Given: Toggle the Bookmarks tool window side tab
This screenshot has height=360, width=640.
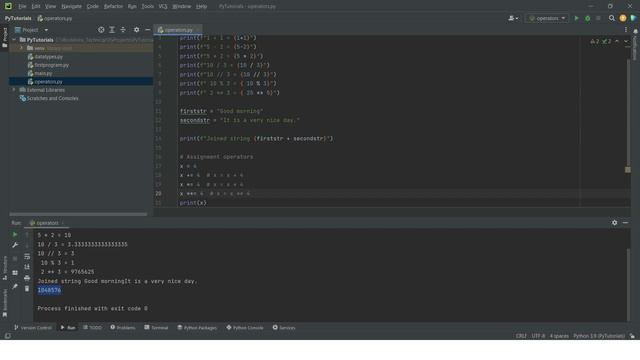Looking at the screenshot, I should coord(4,303).
